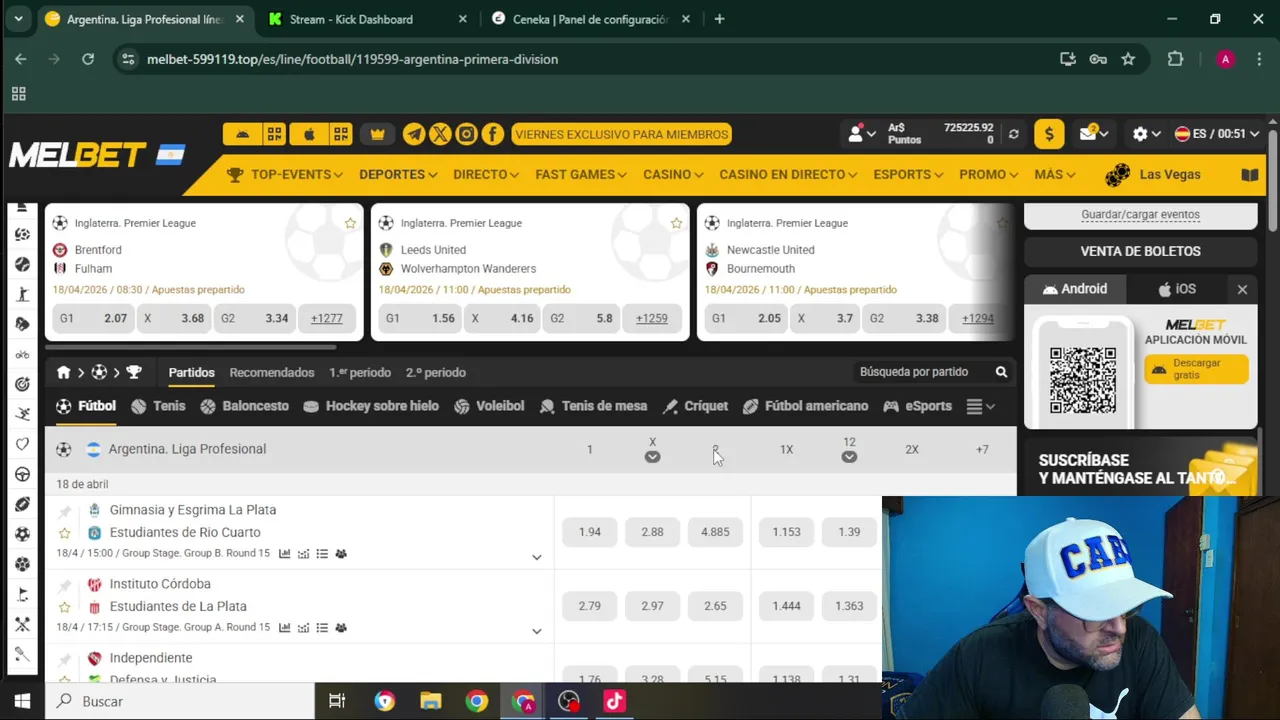Close the mobile app promo panel
Screen dimensions: 1280x720
pyautogui.click(x=1242, y=289)
